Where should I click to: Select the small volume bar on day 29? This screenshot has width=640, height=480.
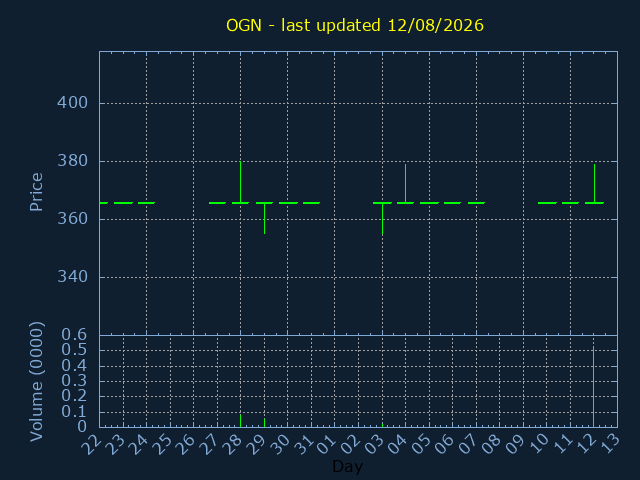pos(264,423)
